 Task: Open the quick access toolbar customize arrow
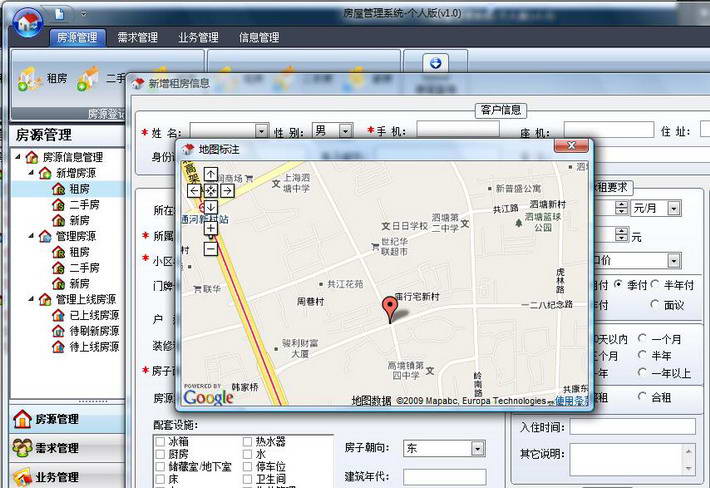coord(83,14)
